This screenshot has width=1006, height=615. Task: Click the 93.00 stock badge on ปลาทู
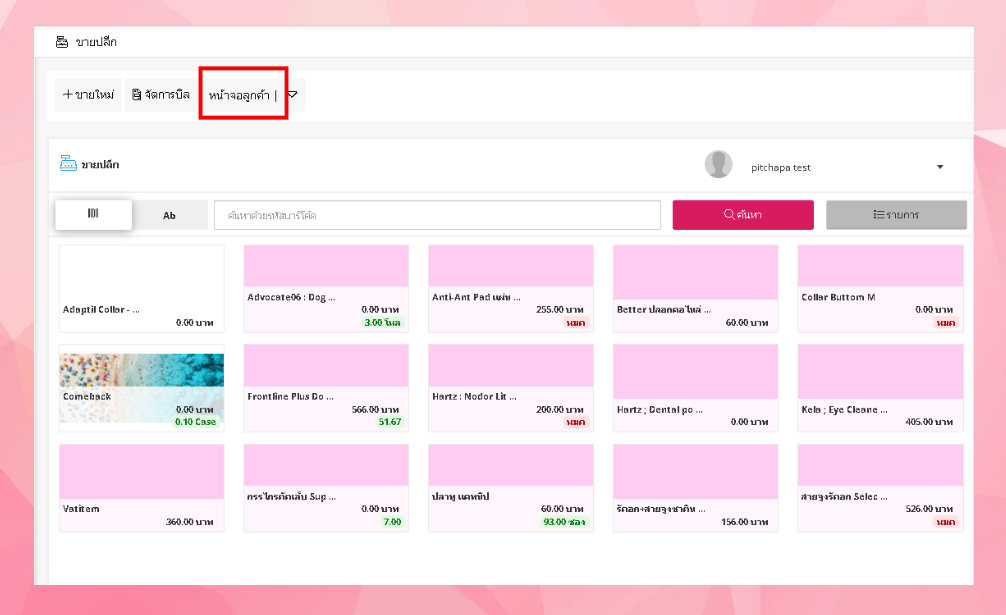(x=564, y=522)
